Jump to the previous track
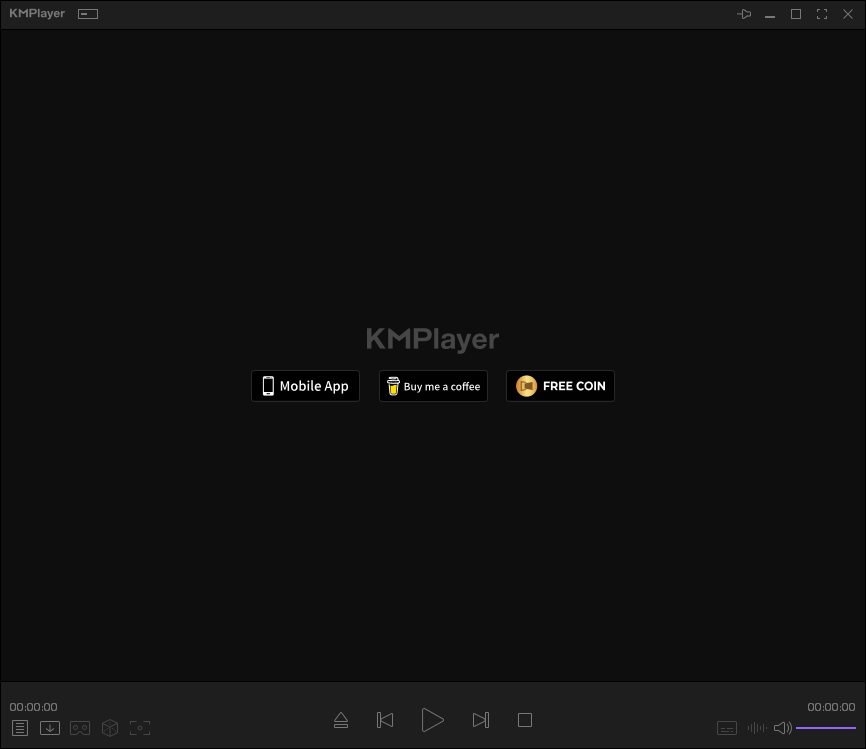This screenshot has height=749, width=866. click(x=385, y=719)
